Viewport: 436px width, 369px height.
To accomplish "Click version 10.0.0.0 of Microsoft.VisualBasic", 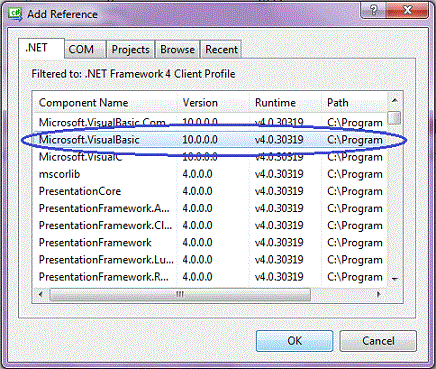I will (200, 140).
